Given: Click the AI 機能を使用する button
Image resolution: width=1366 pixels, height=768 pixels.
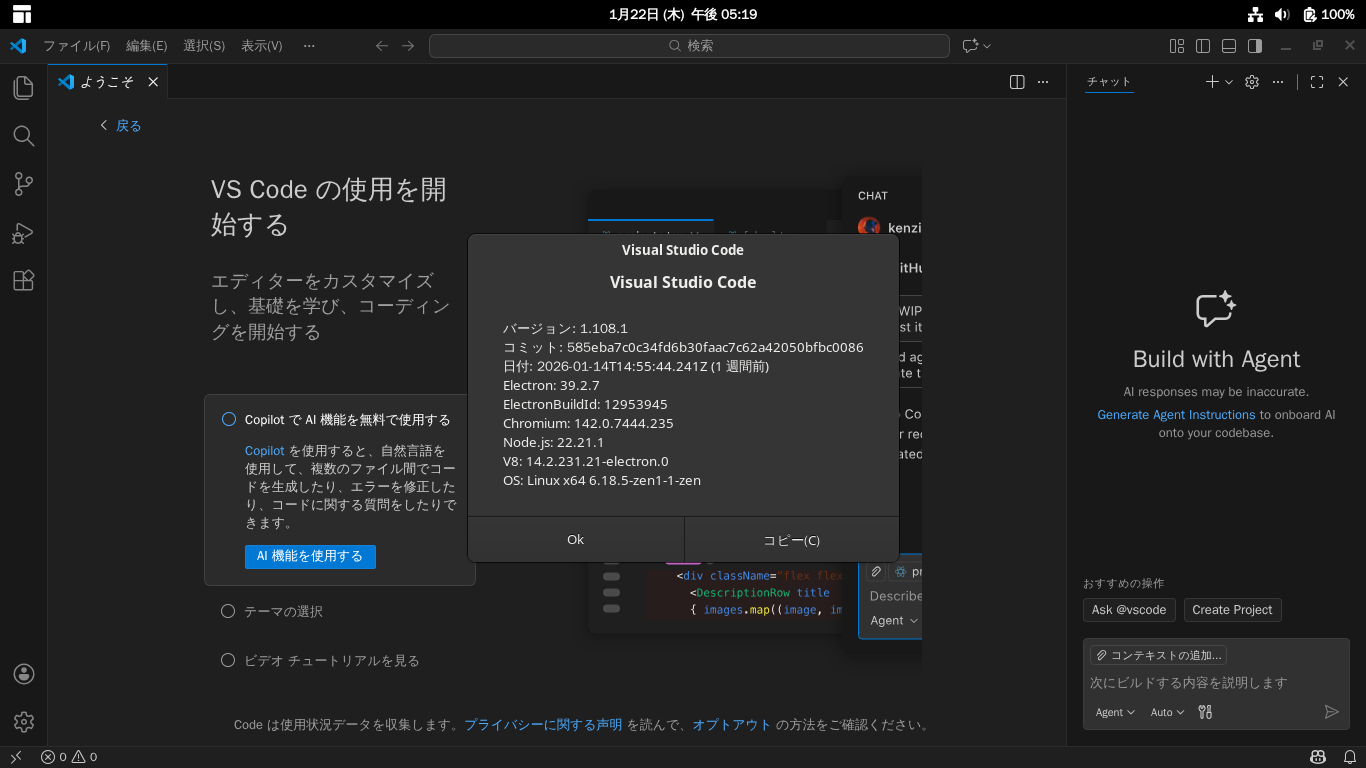Looking at the screenshot, I should coord(310,556).
